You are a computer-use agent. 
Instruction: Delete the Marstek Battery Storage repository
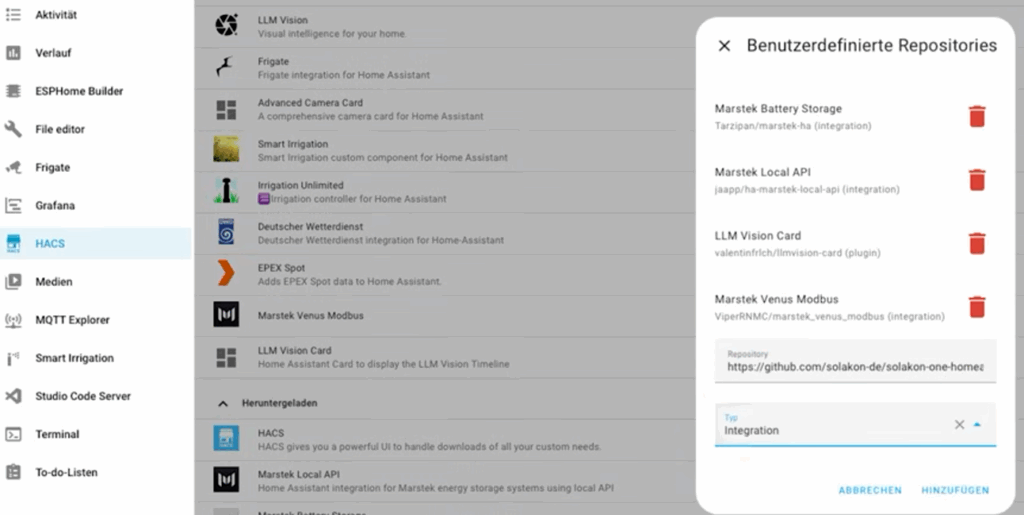pyautogui.click(x=977, y=117)
